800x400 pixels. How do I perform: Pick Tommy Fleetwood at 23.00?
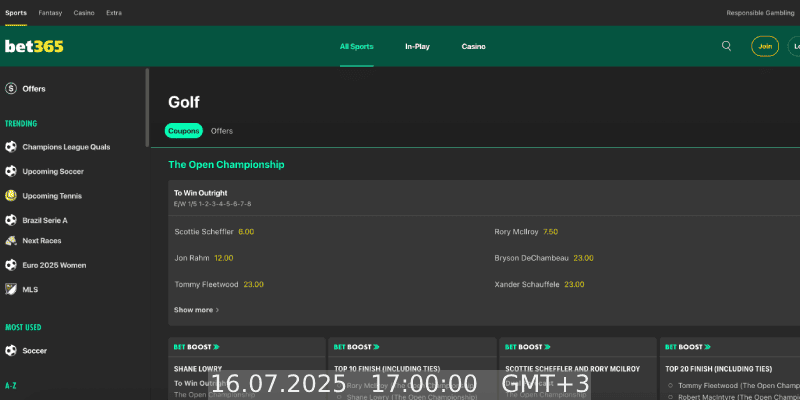(x=219, y=285)
